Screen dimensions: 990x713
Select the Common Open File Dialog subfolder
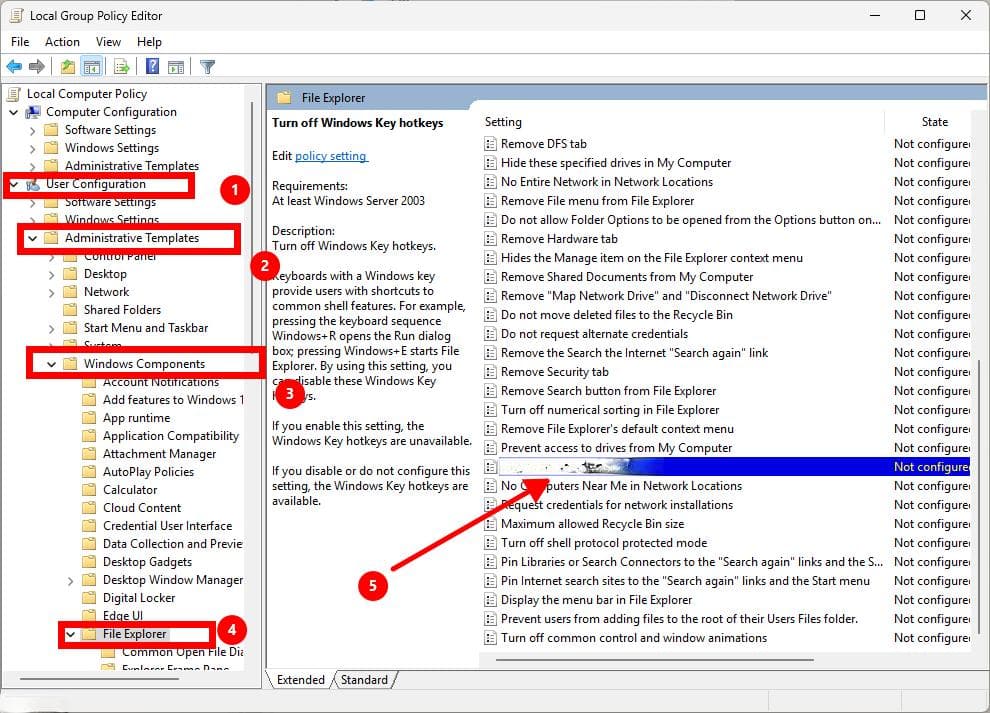tap(182, 652)
